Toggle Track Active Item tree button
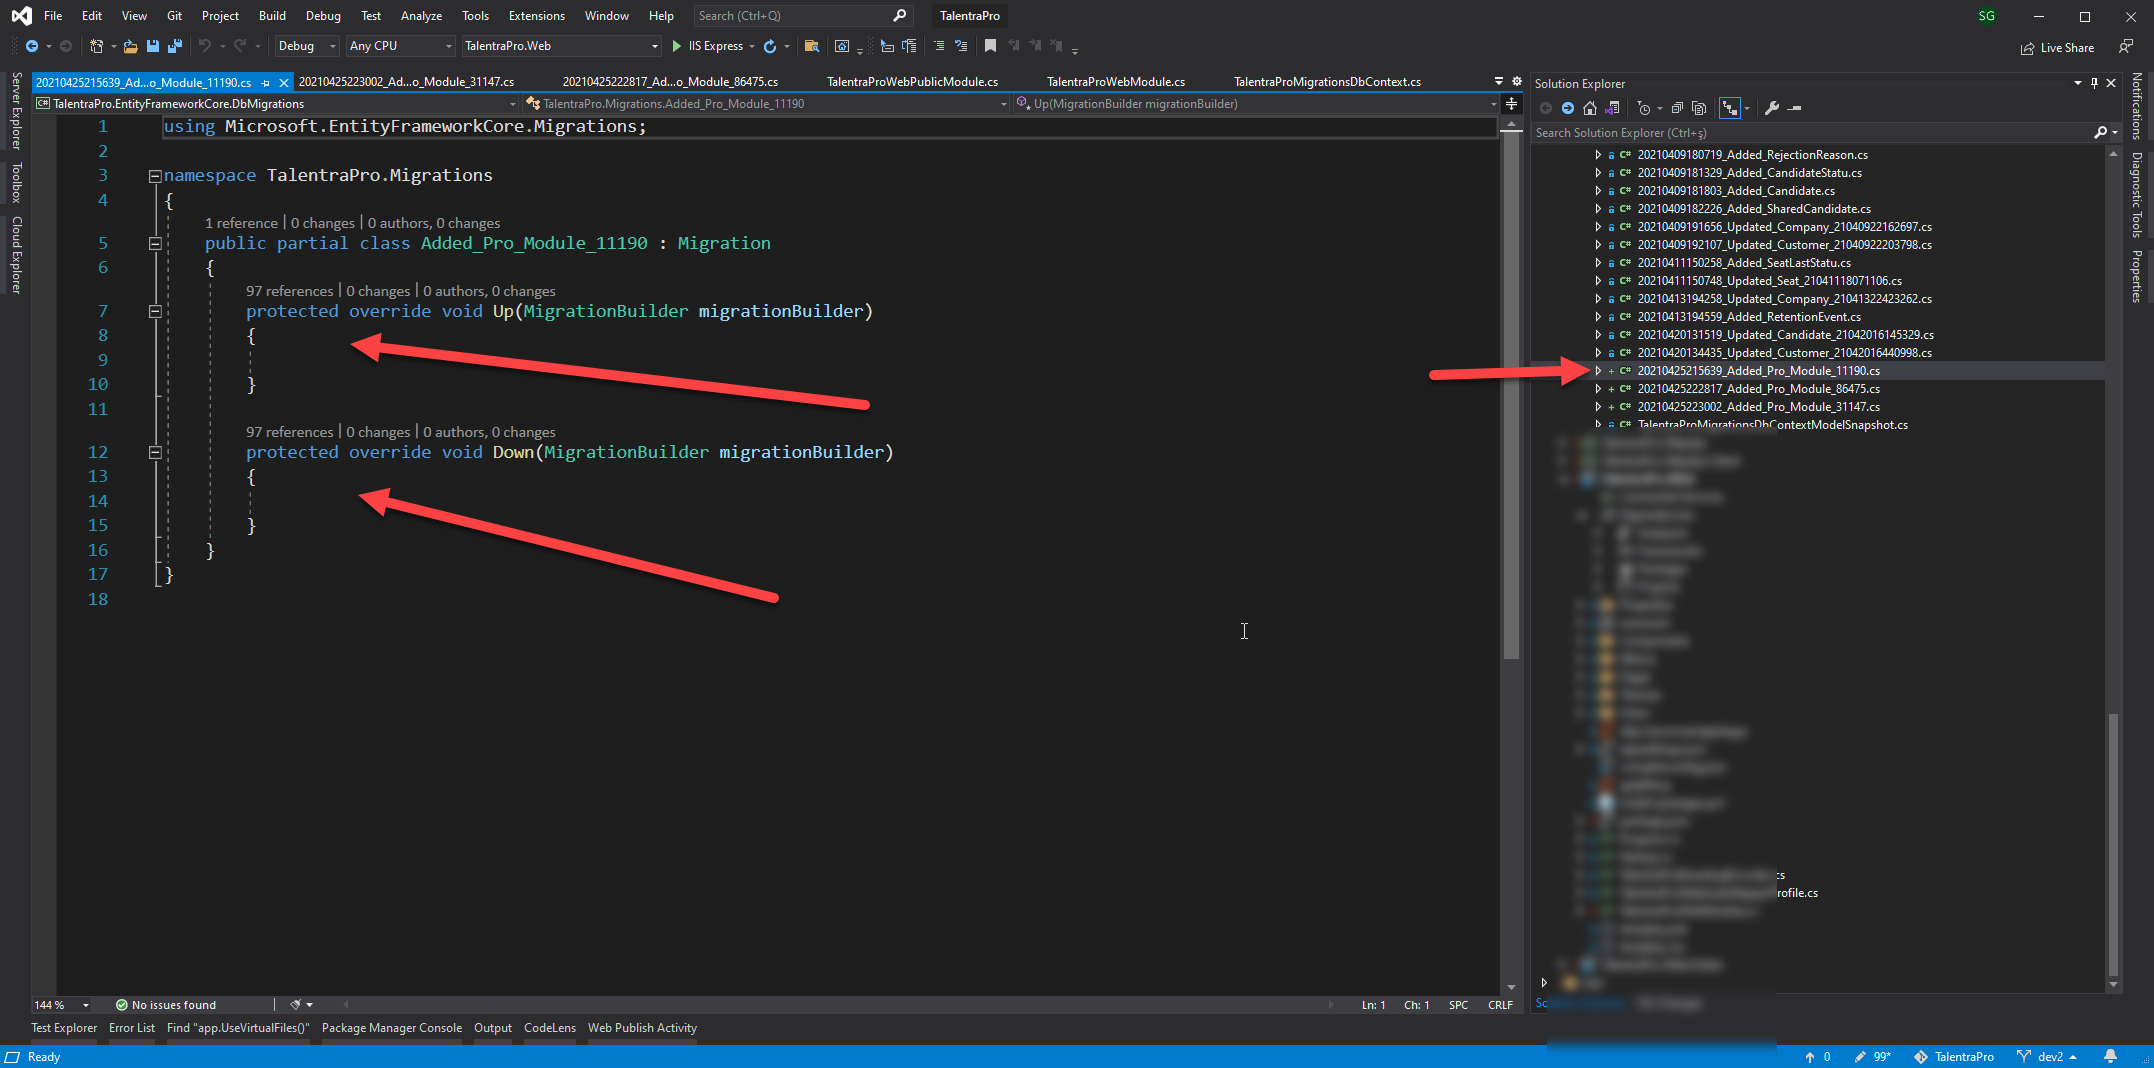 [1729, 108]
